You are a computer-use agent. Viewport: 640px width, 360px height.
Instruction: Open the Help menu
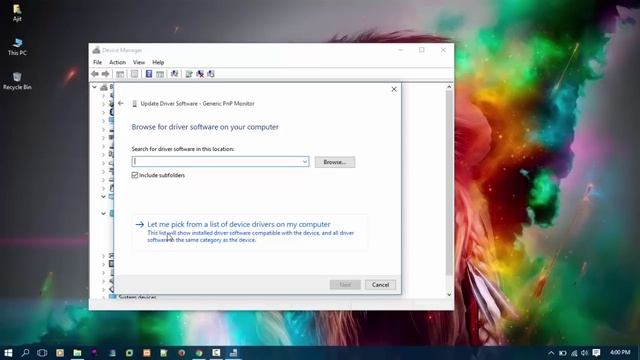[158, 62]
